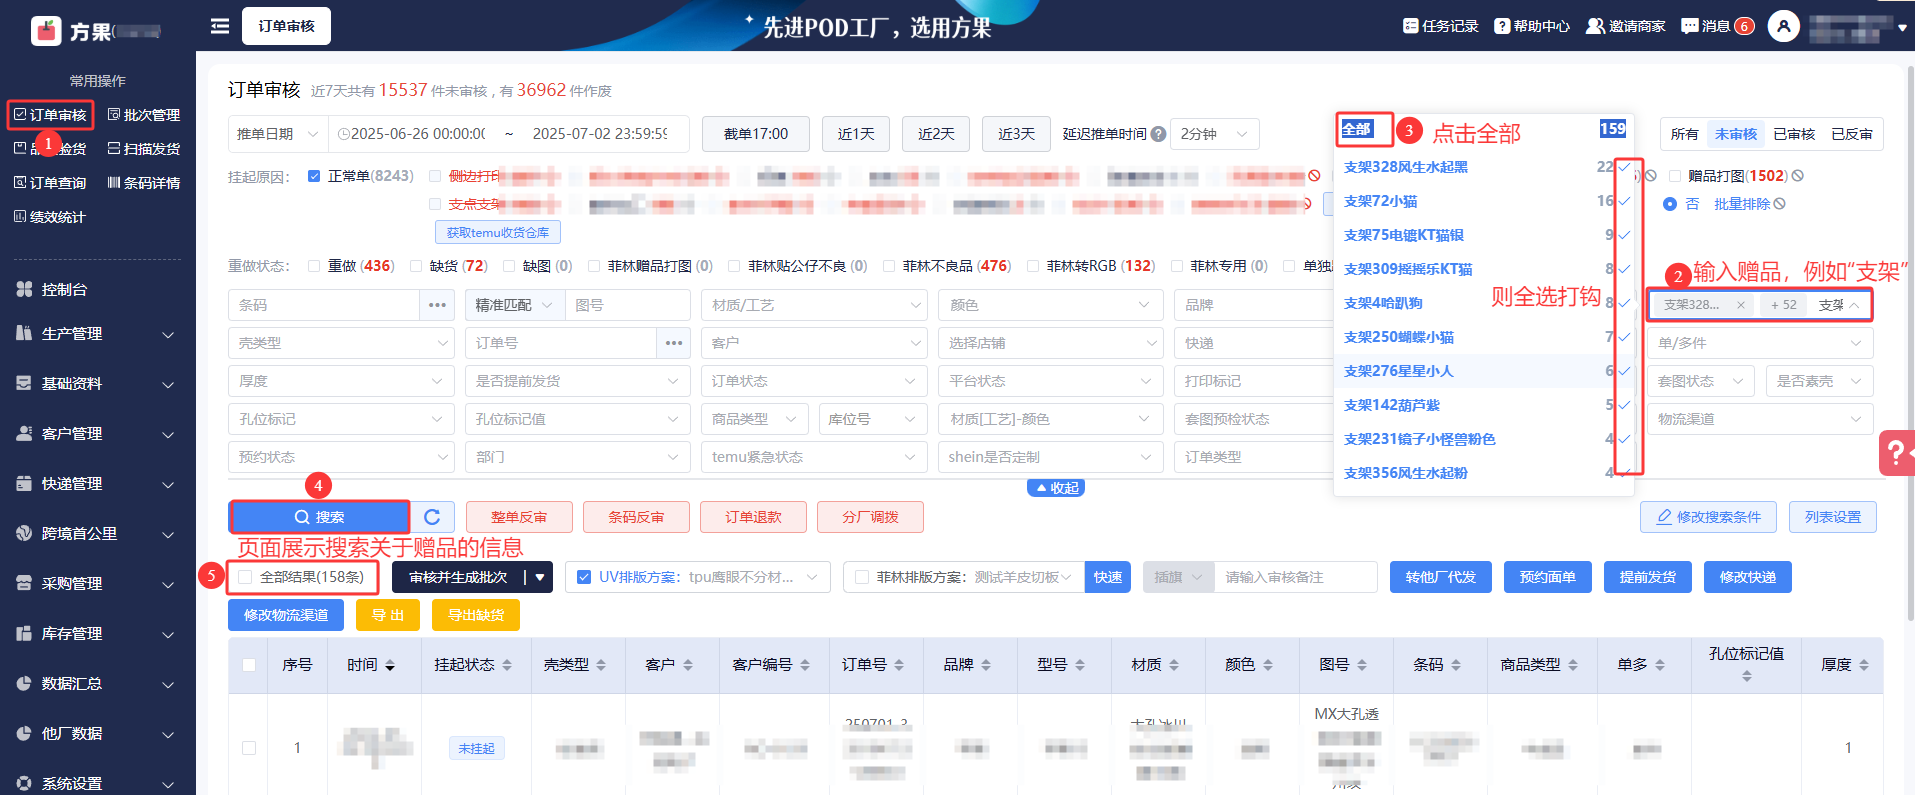Click the user avatar icon
This screenshot has width=1915, height=795.
coord(1783,26)
